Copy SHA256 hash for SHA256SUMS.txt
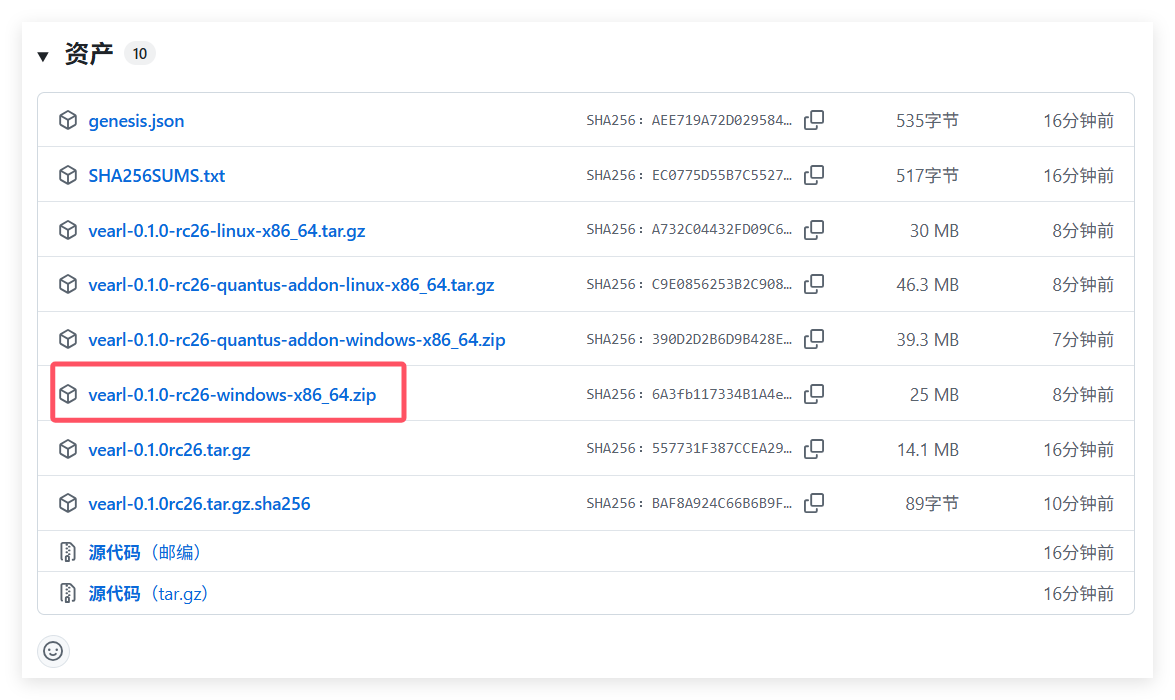 coord(814,175)
